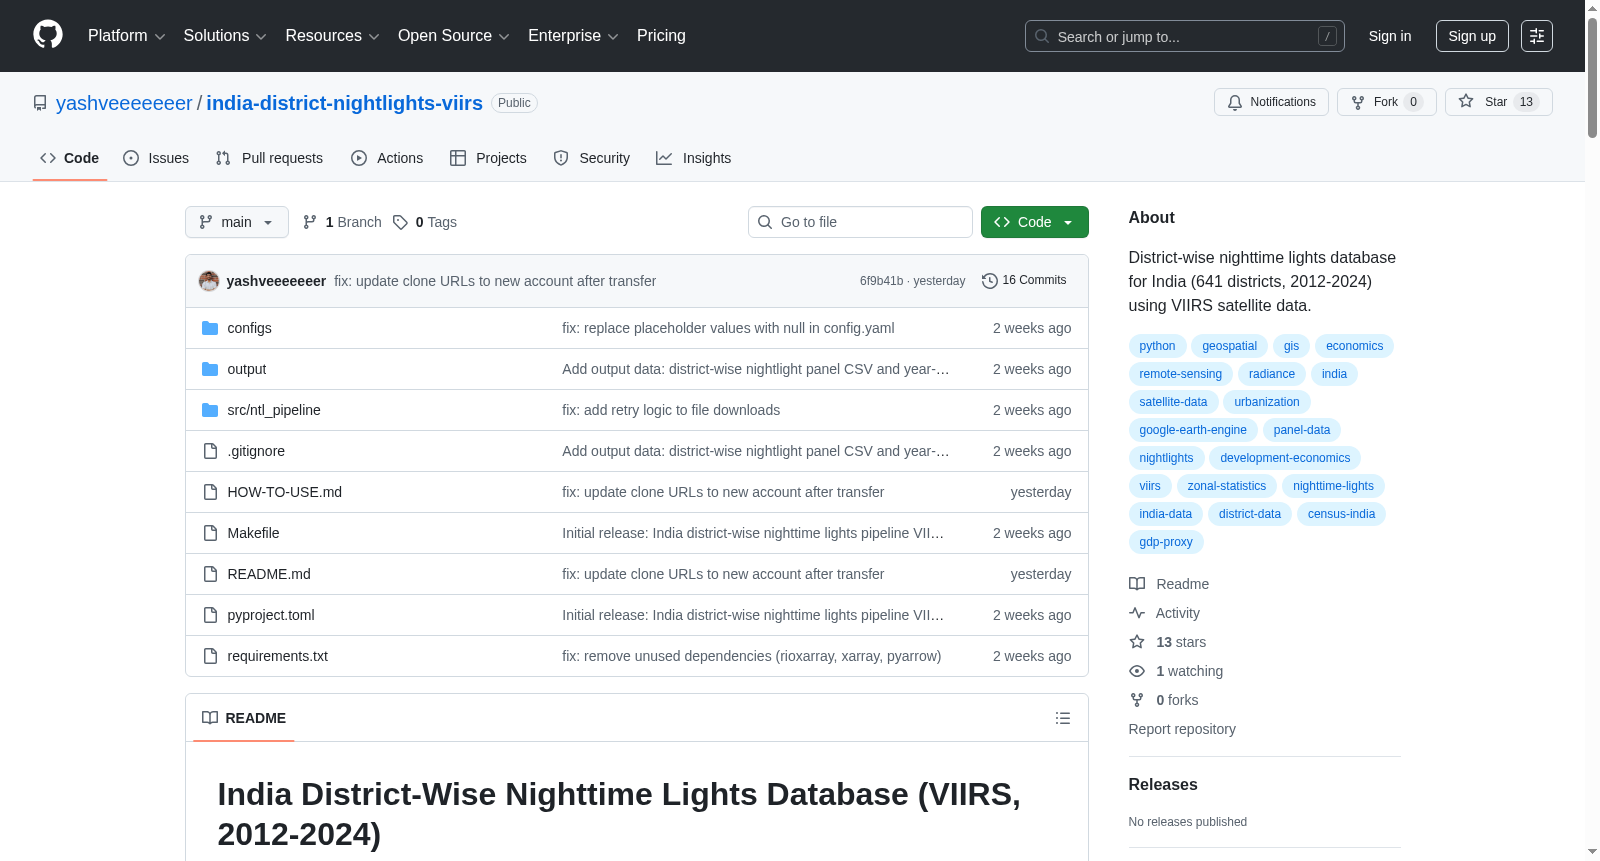Select the development-economics topic tag
Image resolution: width=1600 pixels, height=861 pixels.
(x=1285, y=458)
